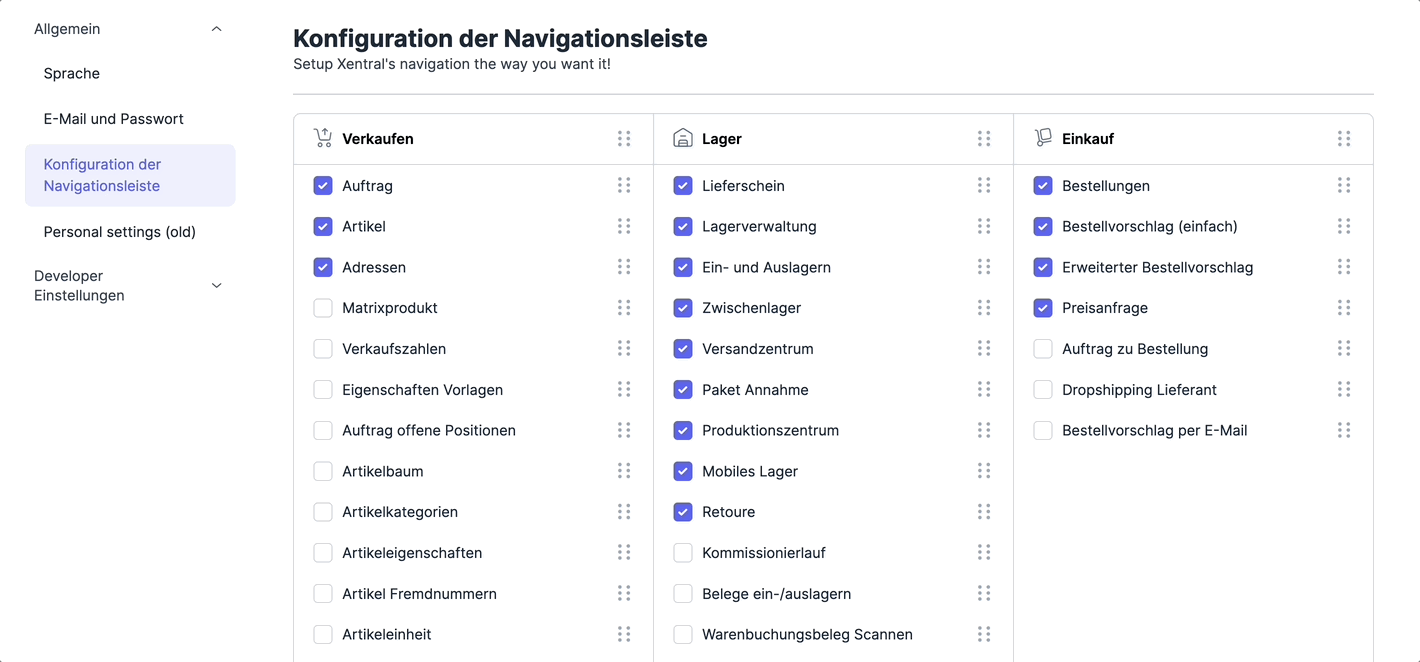Click the drag handle for Matrixprodukt row

point(624,308)
